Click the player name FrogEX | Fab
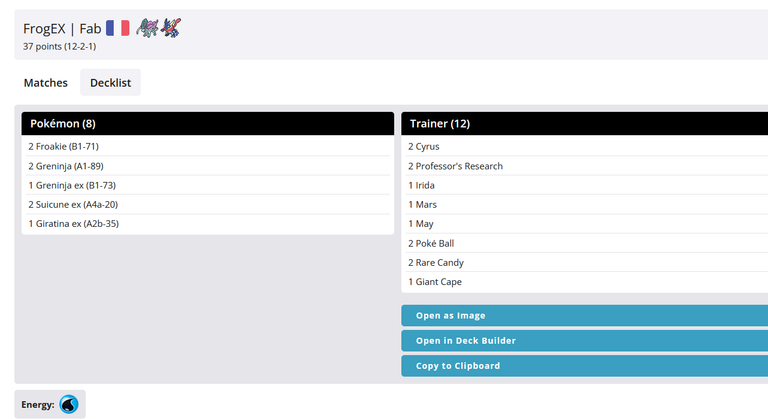Viewport: 768px width, 419px height. click(x=62, y=29)
